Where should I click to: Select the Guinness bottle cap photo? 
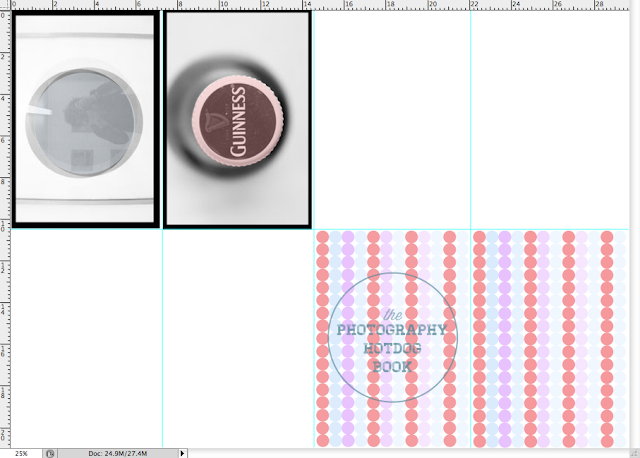click(x=237, y=119)
